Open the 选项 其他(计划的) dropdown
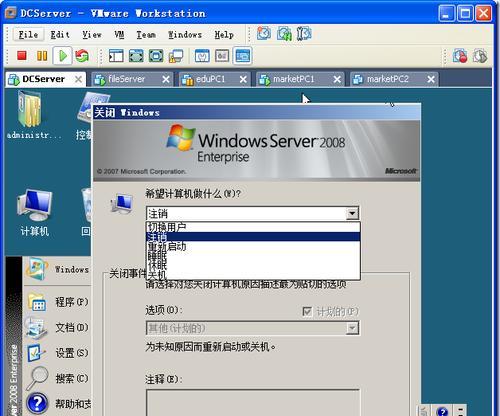500x416 pixels. [253, 328]
